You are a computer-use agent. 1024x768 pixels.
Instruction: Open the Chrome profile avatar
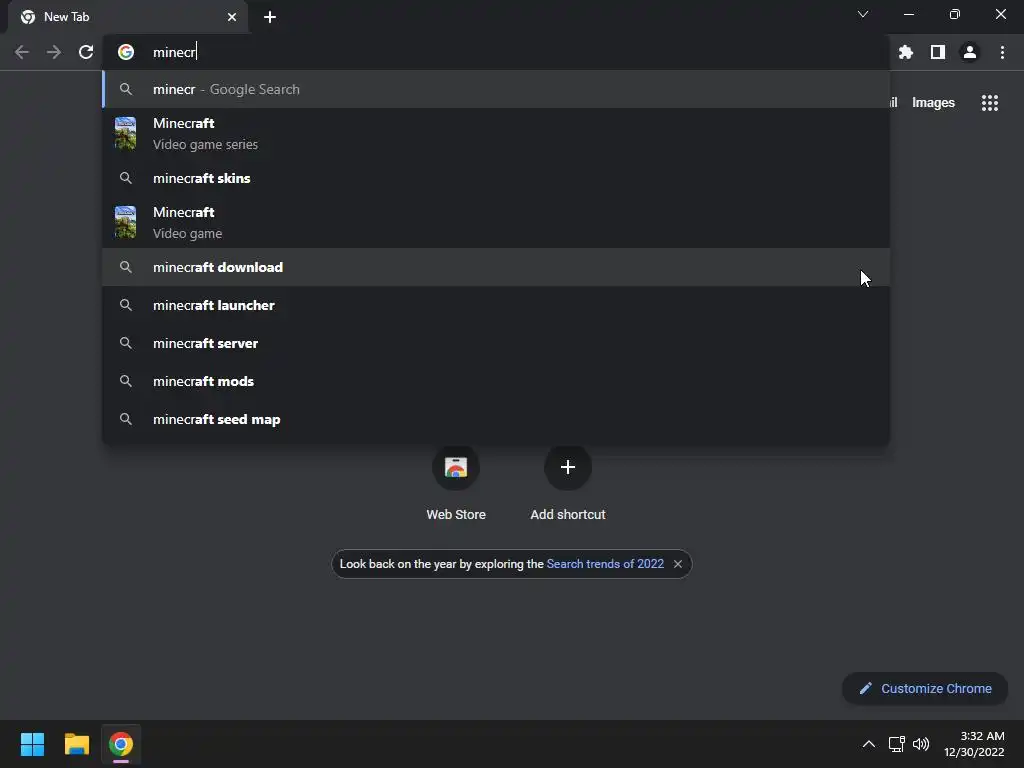tap(970, 52)
